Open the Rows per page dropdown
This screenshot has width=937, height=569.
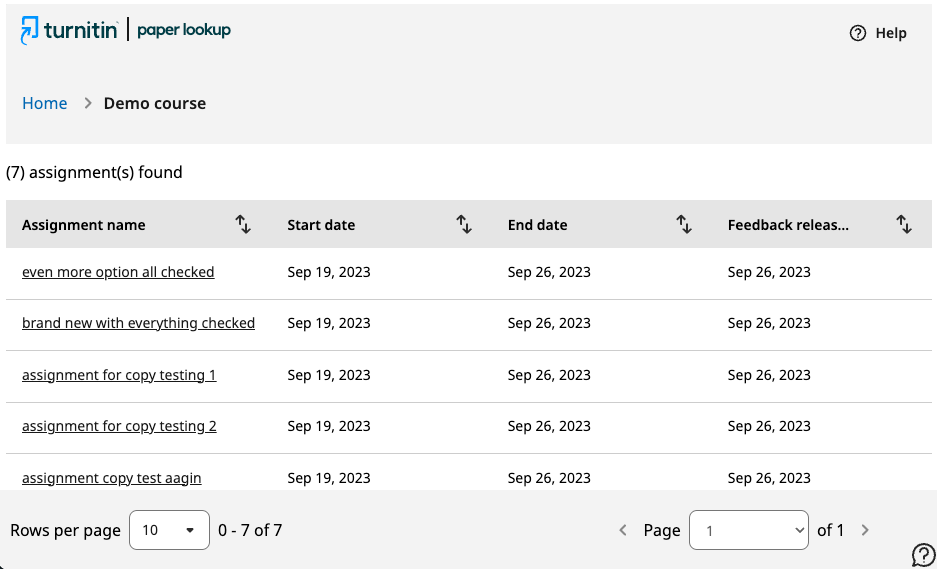point(169,530)
